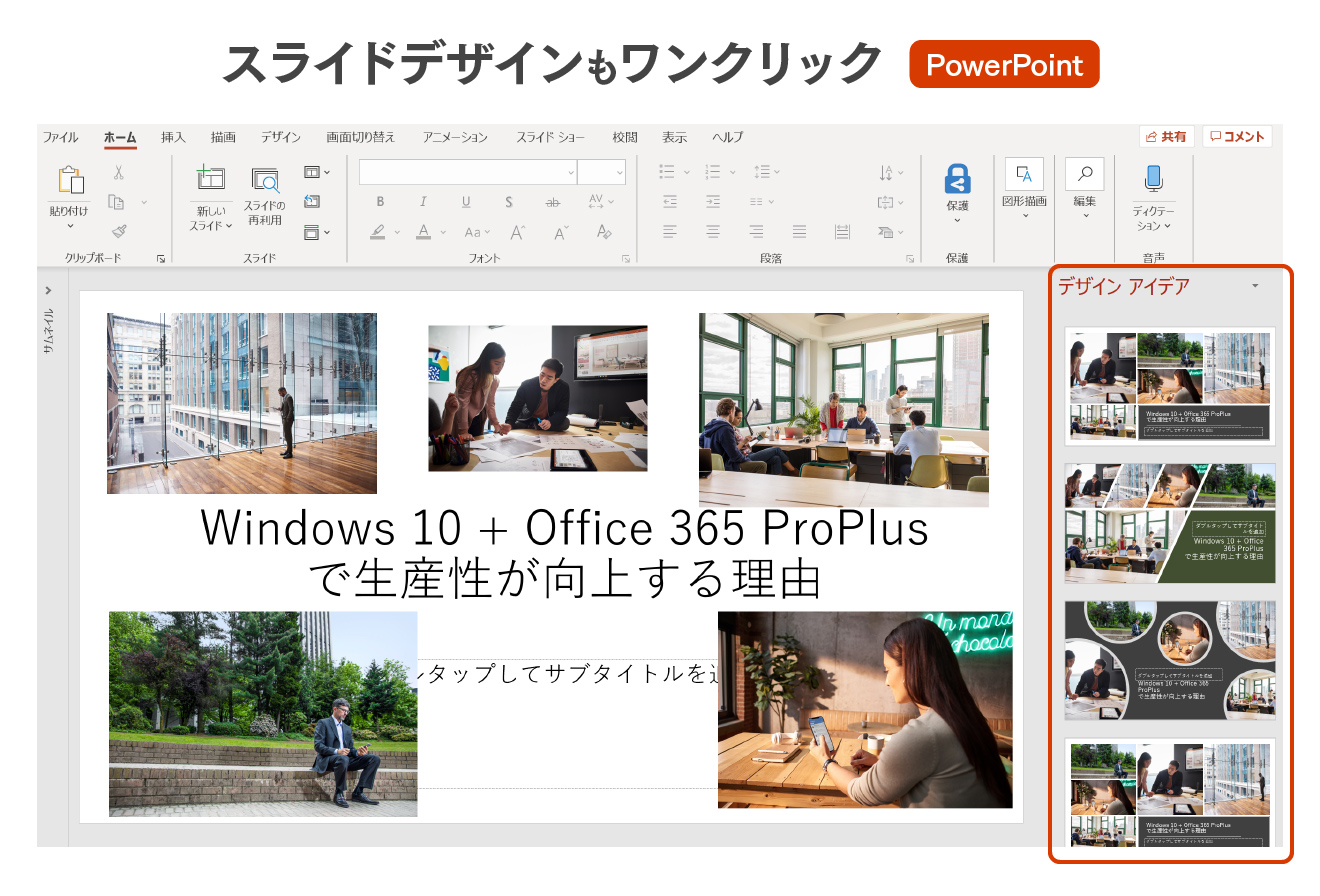Click the Cut scissors icon

pyautogui.click(x=118, y=172)
